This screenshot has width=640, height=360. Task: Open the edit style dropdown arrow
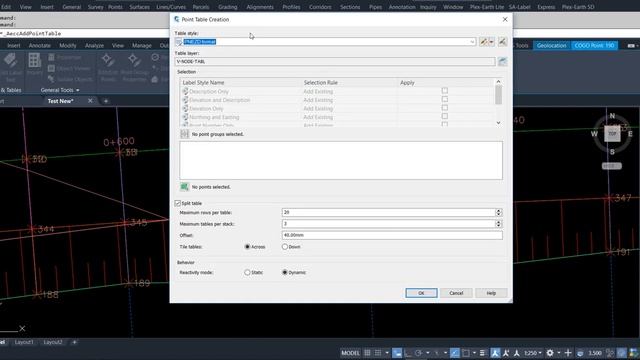(x=491, y=42)
